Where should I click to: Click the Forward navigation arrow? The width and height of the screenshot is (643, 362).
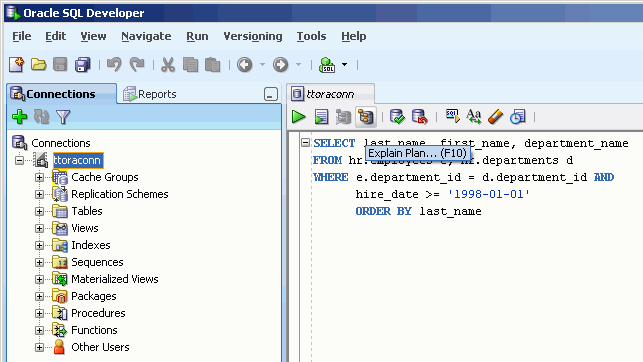tap(280, 65)
